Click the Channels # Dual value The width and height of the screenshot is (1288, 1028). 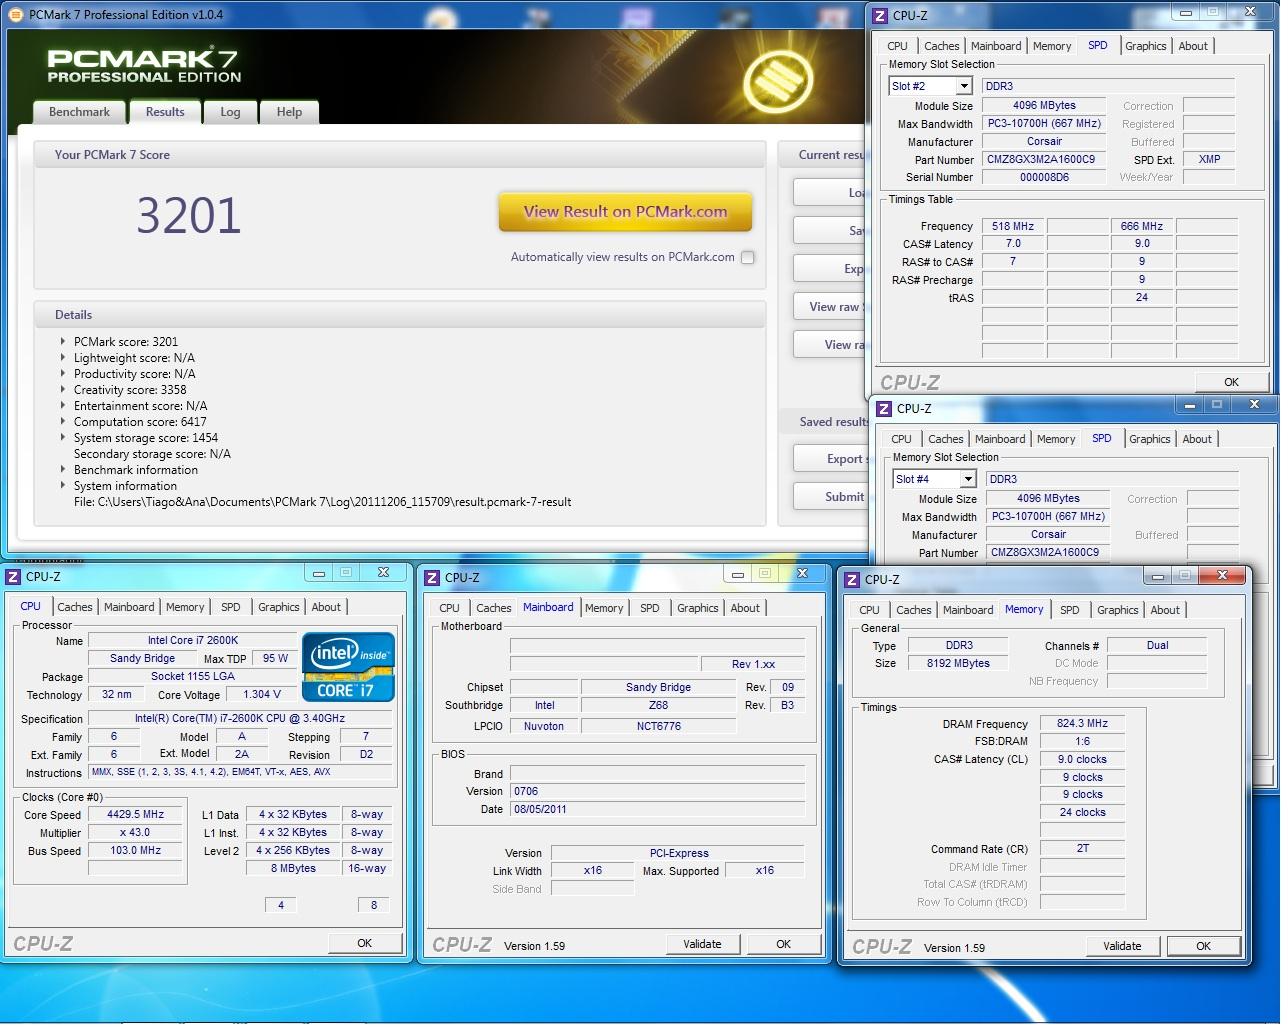[x=1157, y=646]
